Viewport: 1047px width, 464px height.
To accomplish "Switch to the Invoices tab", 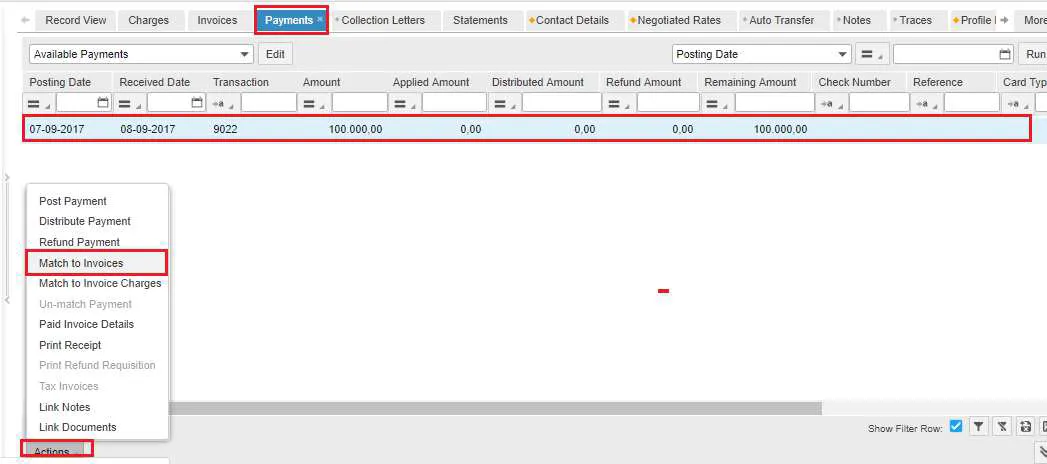I will 217,20.
